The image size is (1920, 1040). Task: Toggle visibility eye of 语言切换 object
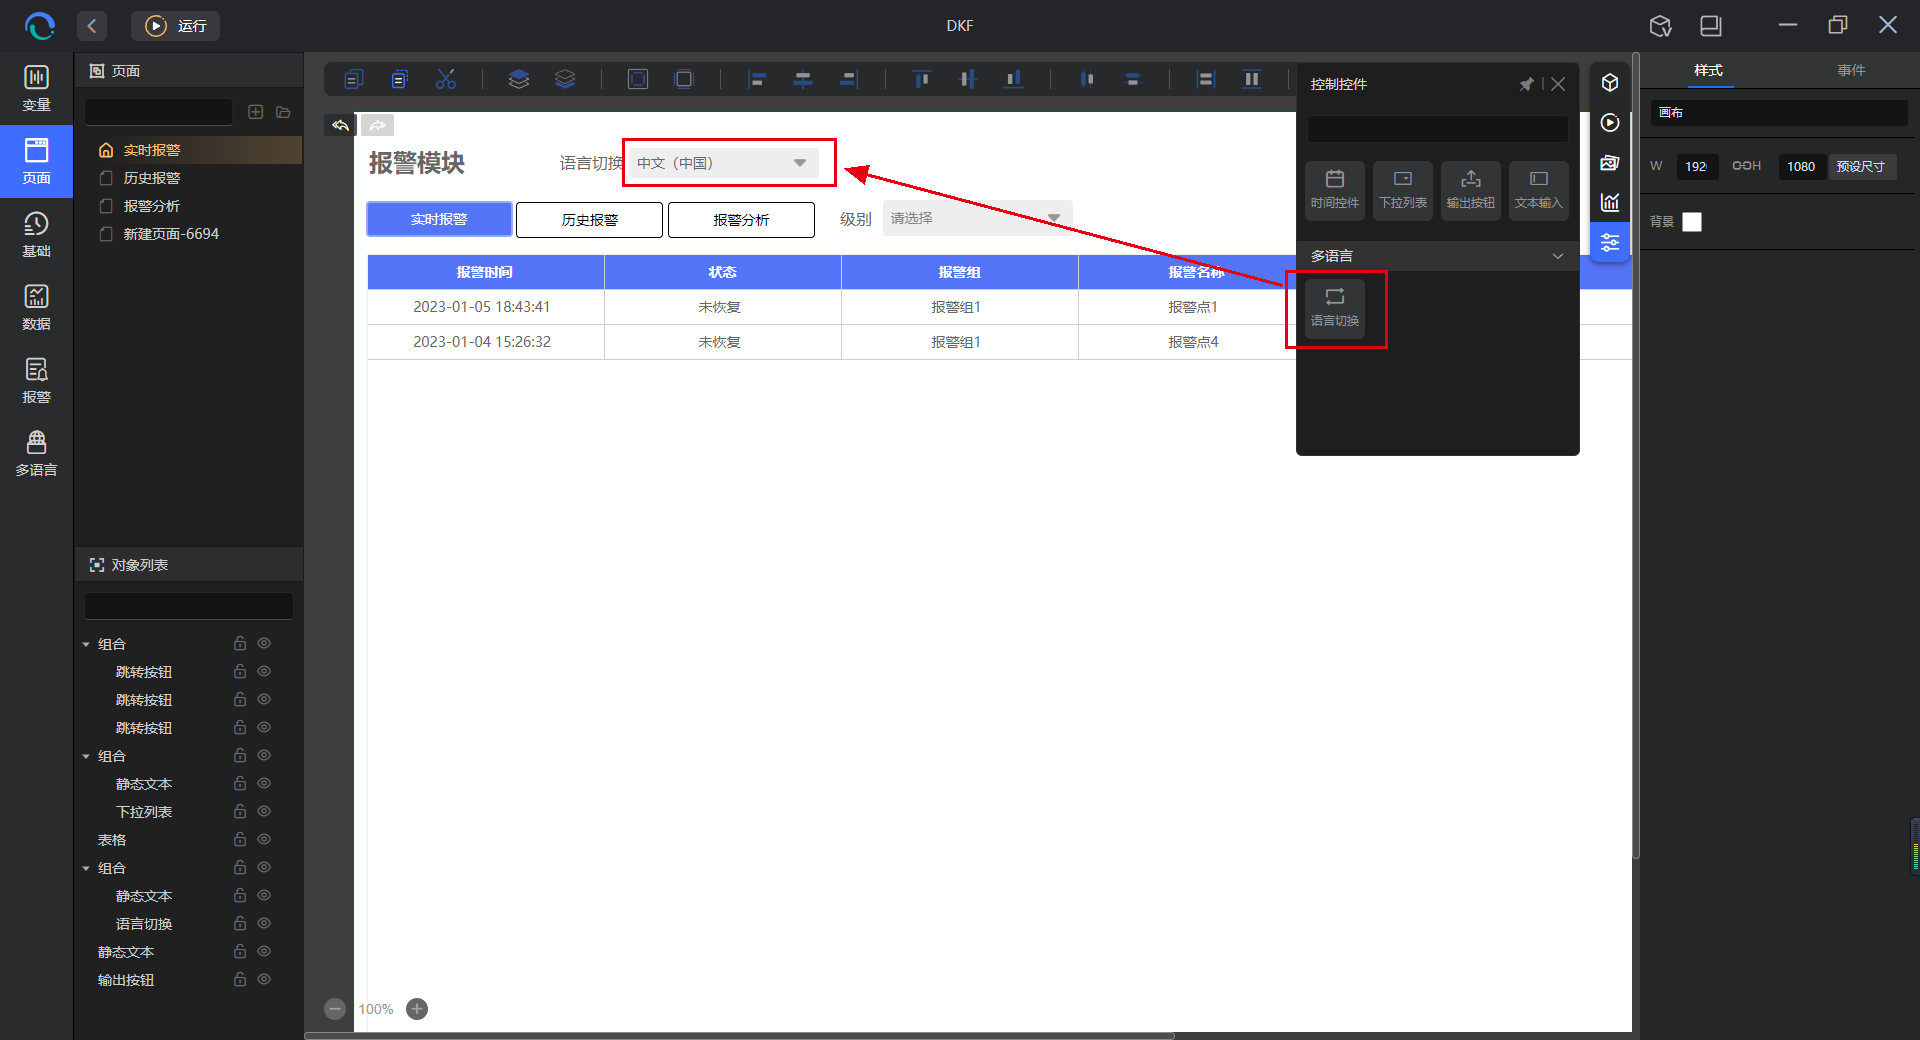tap(264, 923)
